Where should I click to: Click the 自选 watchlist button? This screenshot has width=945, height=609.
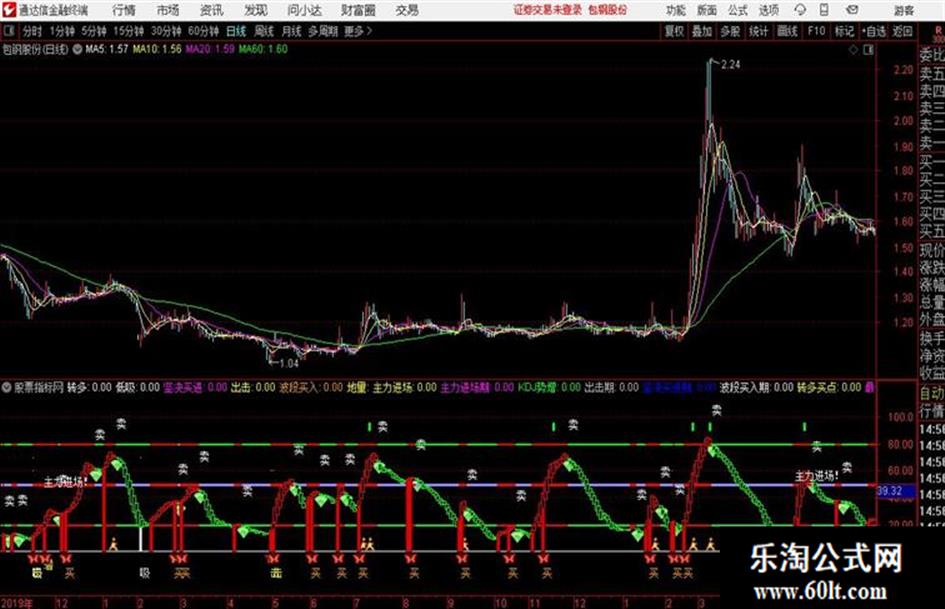point(873,31)
